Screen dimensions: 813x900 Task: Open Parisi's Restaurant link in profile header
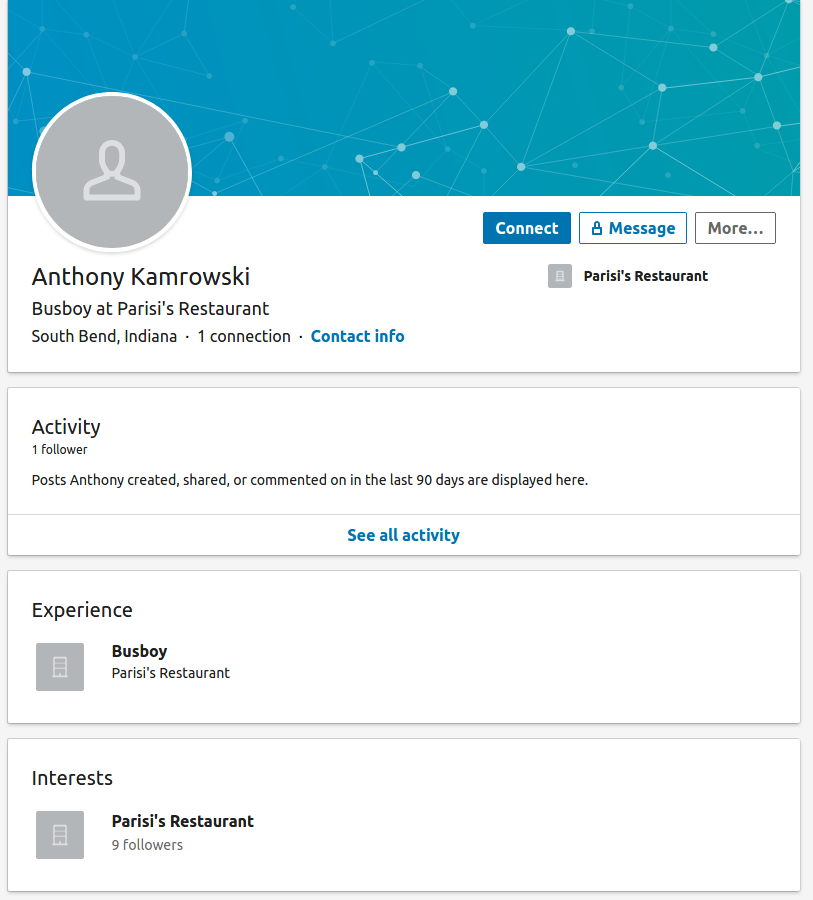pyautogui.click(x=646, y=276)
